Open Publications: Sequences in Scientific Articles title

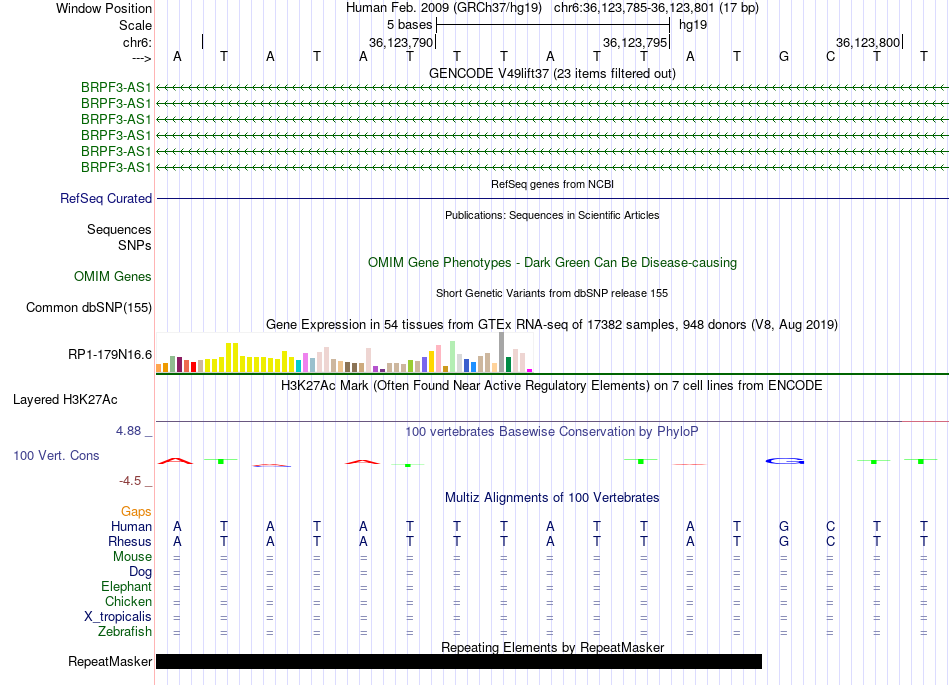pos(552,215)
